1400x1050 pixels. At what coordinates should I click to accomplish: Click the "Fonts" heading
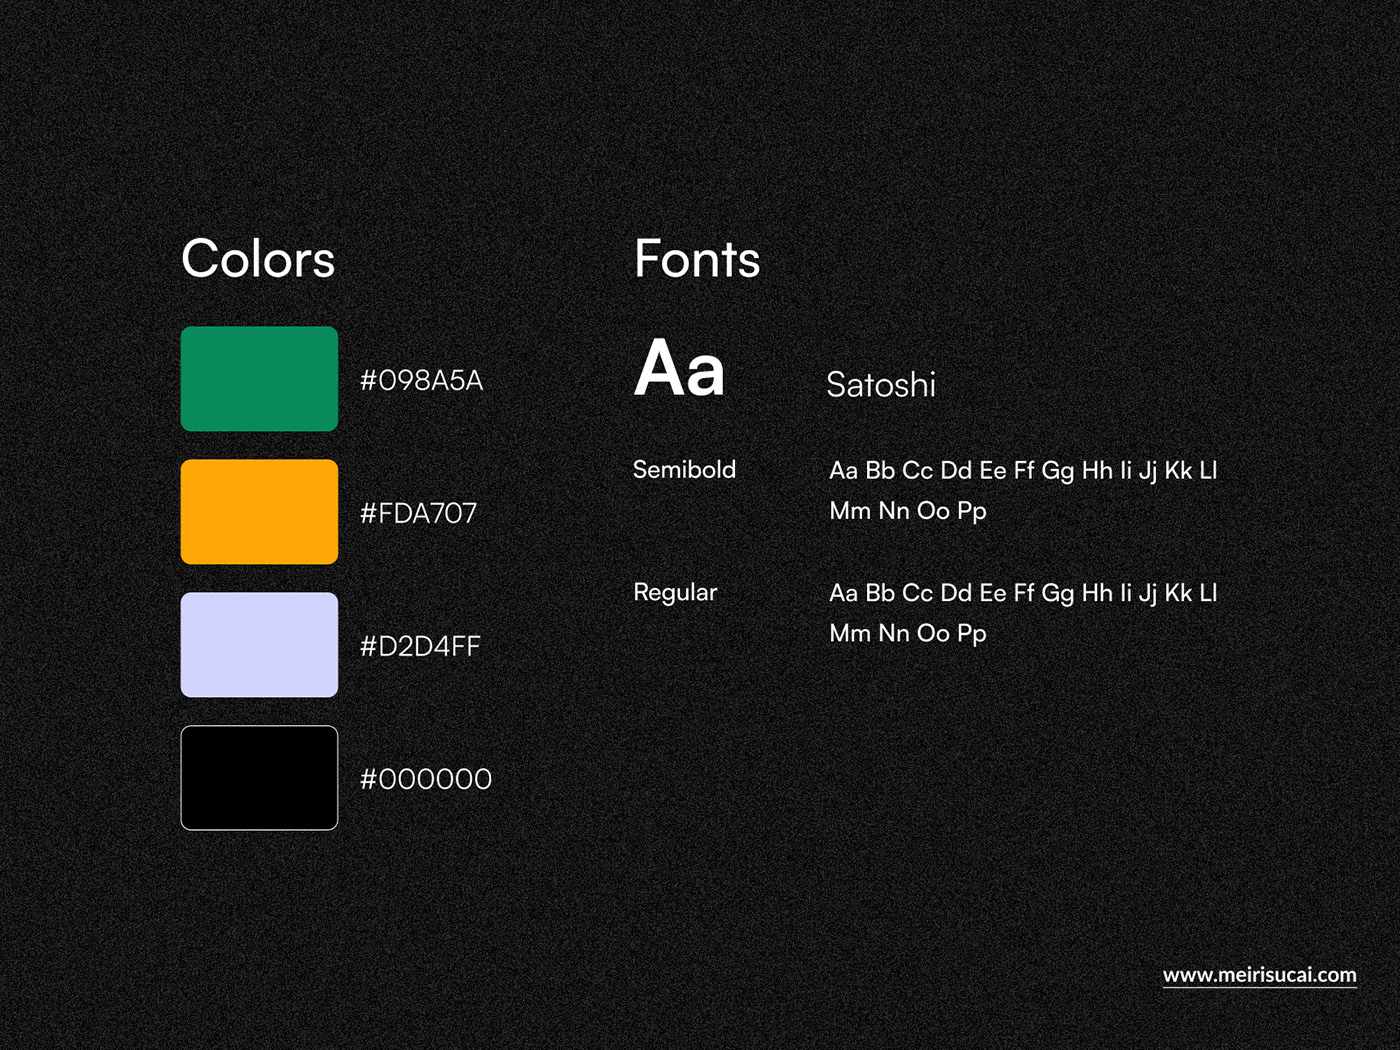coord(697,259)
